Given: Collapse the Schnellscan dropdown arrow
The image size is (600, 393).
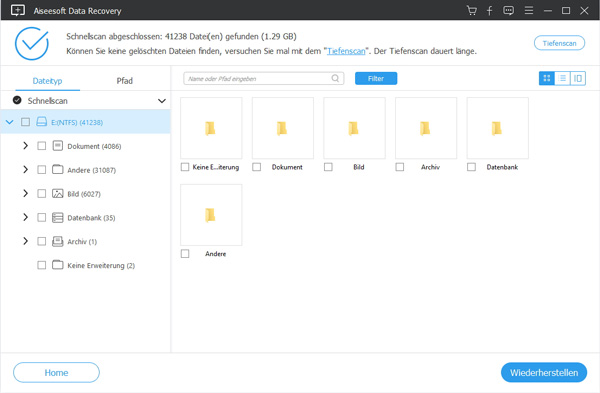Looking at the screenshot, I should pos(162,101).
